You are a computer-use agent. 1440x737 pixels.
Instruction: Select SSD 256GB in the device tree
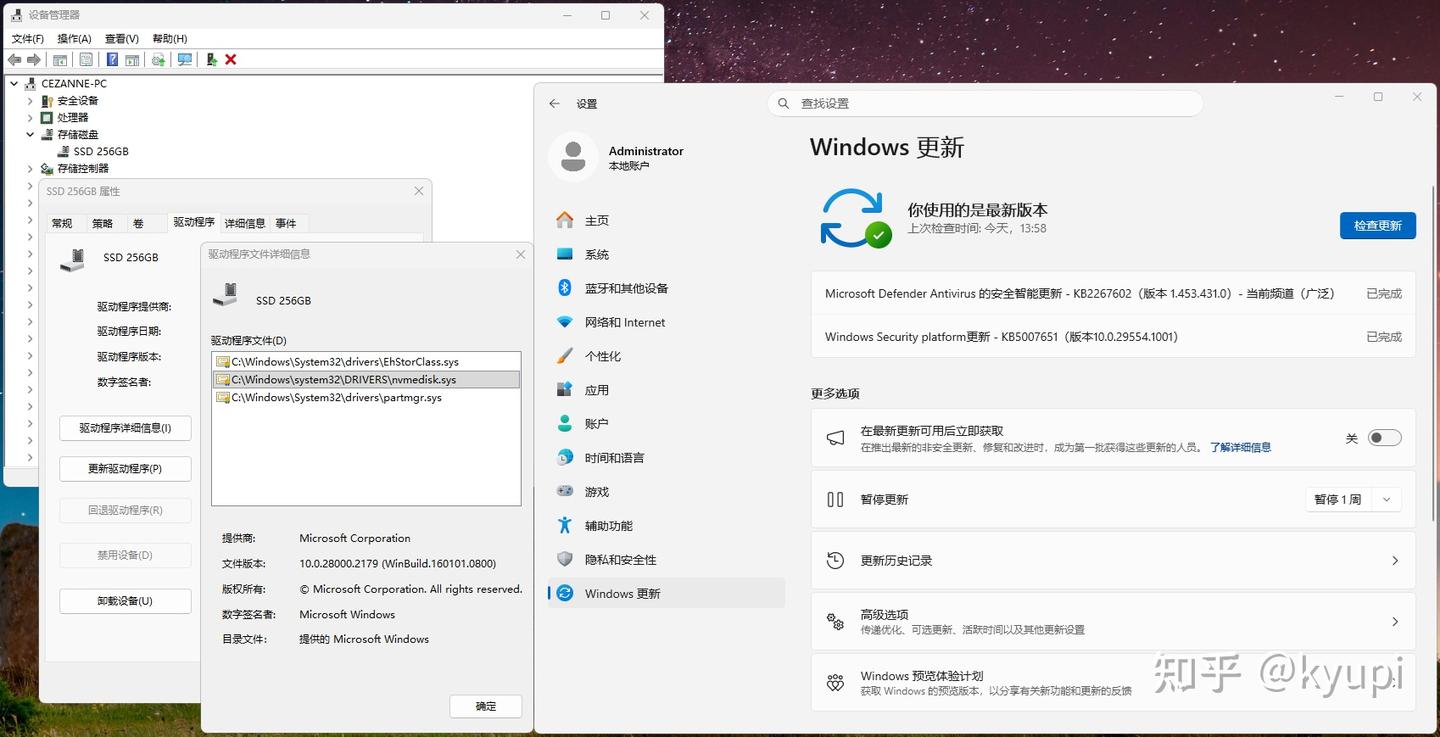101,152
